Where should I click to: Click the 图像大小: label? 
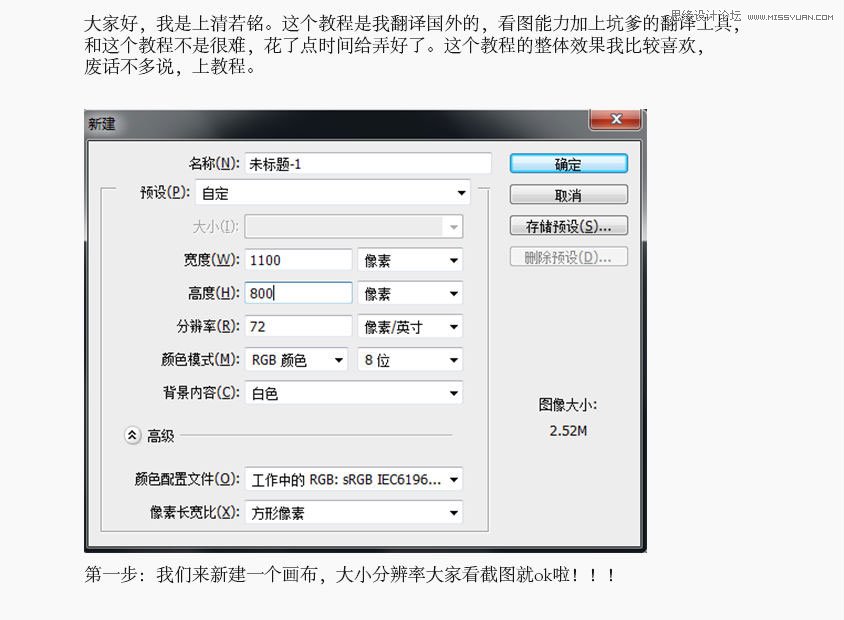coord(568,405)
